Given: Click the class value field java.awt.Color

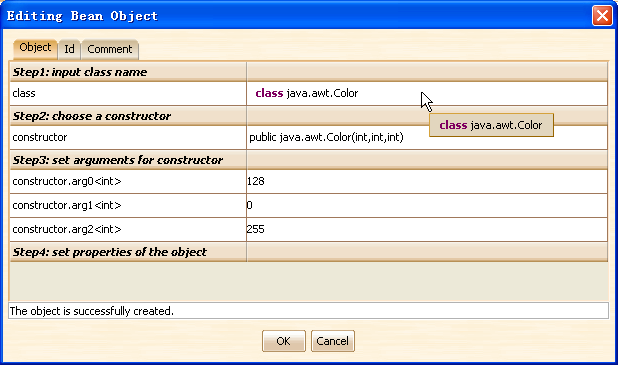Looking at the screenshot, I should [x=427, y=93].
